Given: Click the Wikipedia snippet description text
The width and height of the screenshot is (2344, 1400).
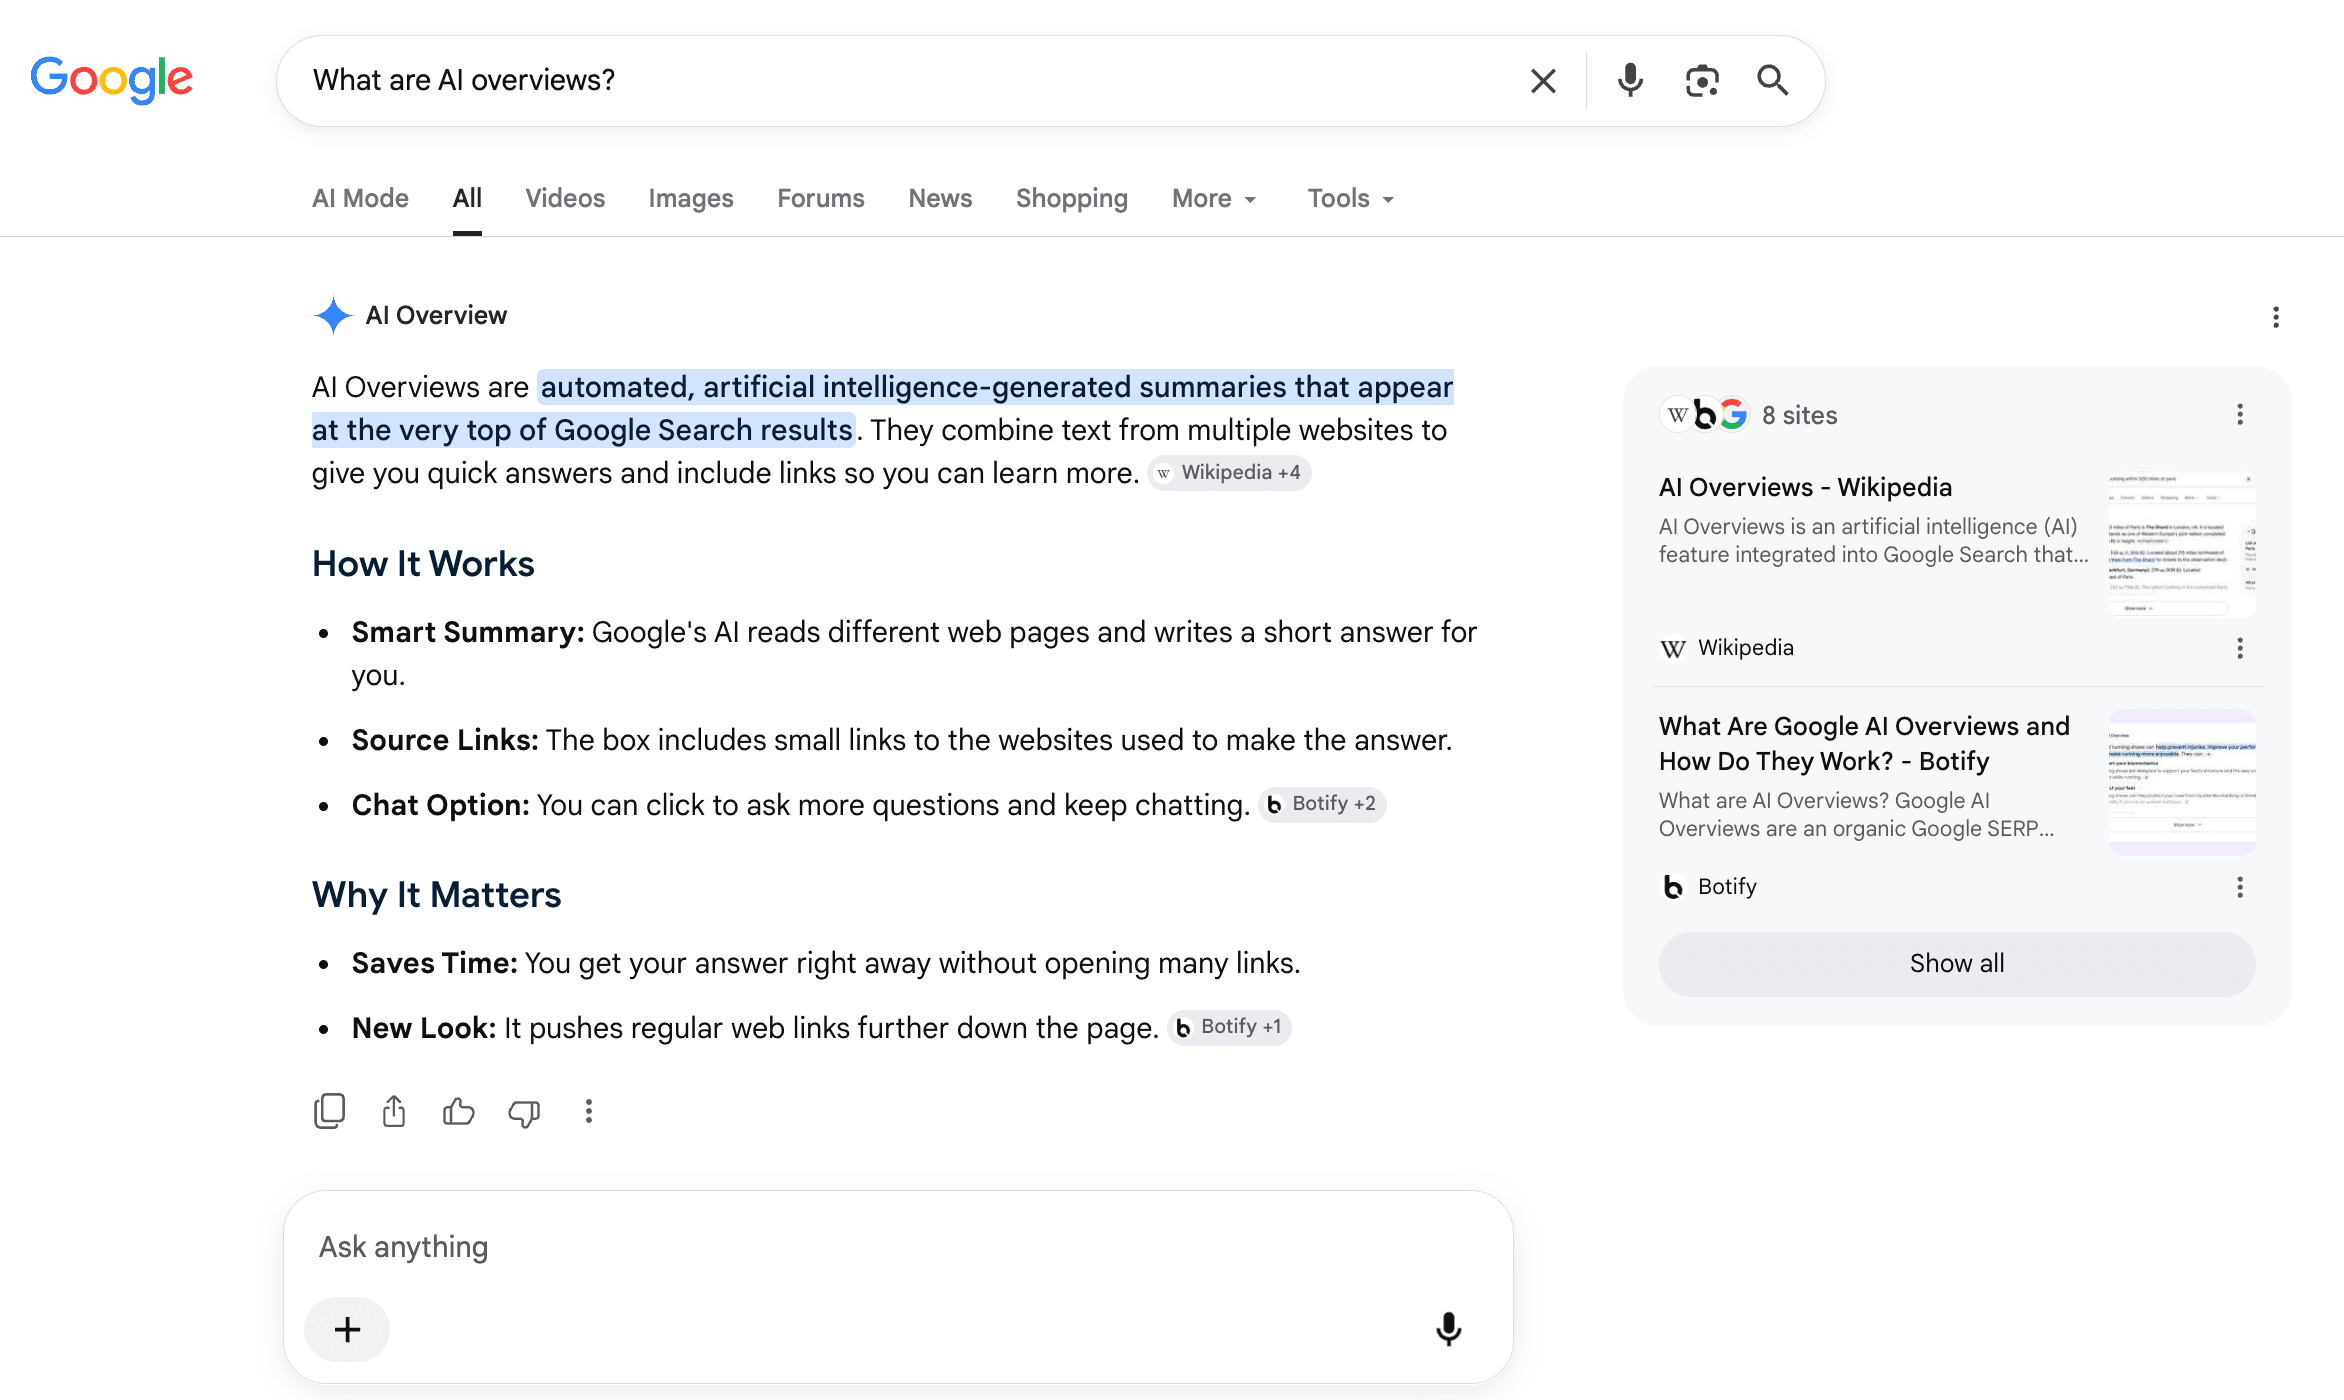Looking at the screenshot, I should pyautogui.click(x=1873, y=540).
